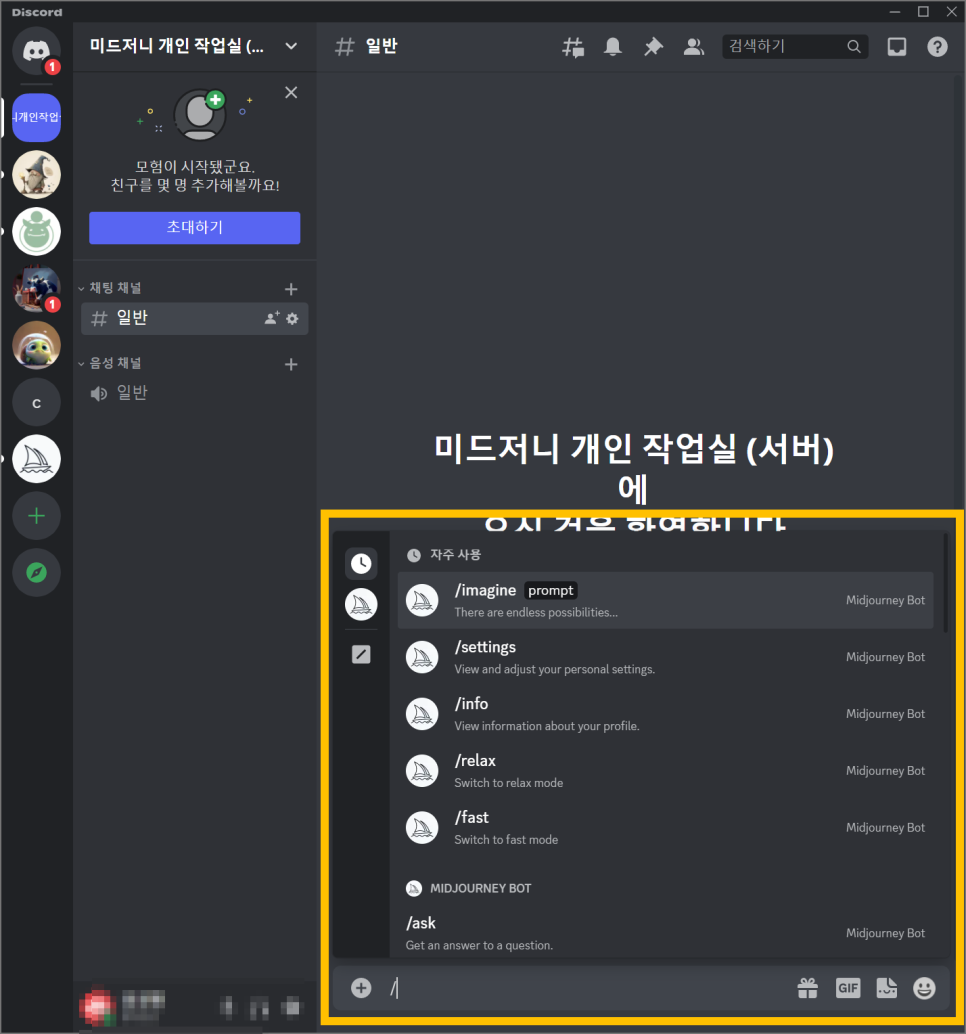Choose the /info command
This screenshot has height=1034, width=966.
[665, 714]
